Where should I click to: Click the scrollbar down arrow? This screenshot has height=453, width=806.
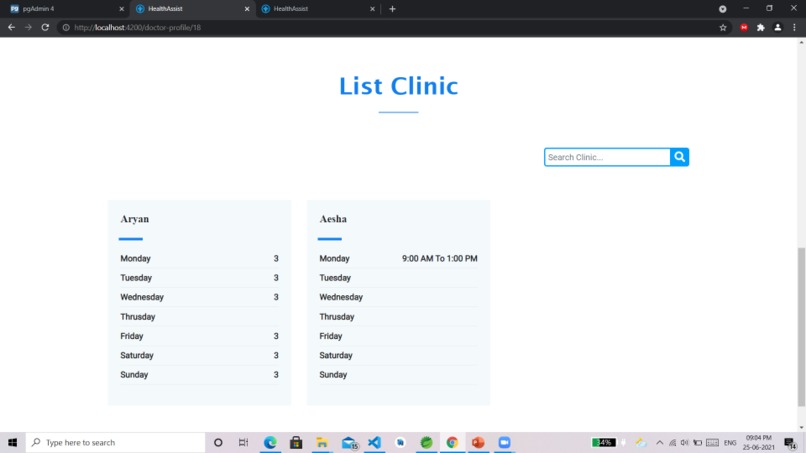(x=801, y=428)
